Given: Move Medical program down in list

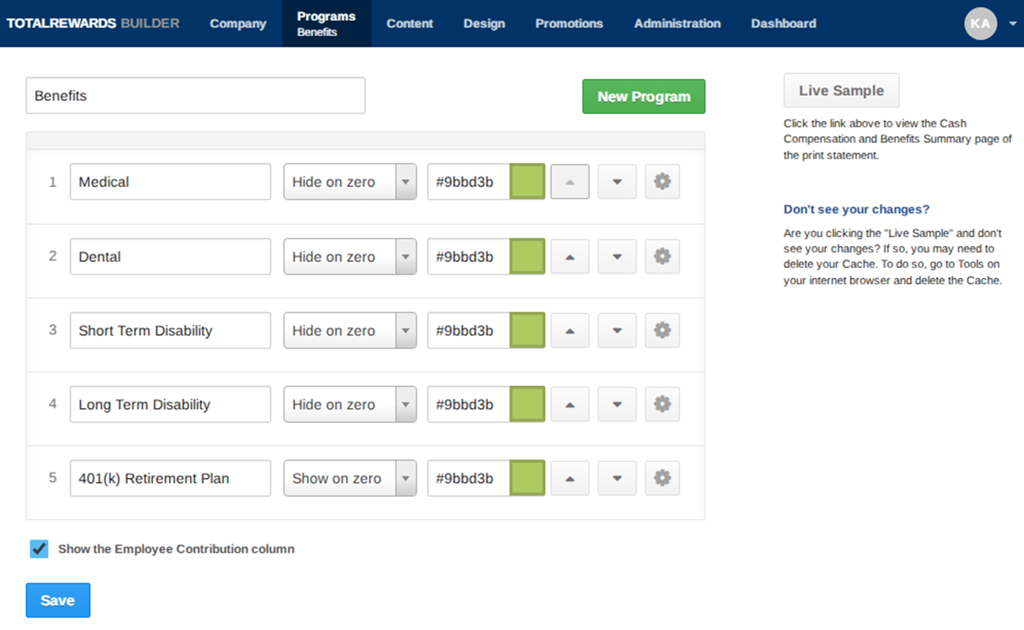Looking at the screenshot, I should pyautogui.click(x=616, y=181).
